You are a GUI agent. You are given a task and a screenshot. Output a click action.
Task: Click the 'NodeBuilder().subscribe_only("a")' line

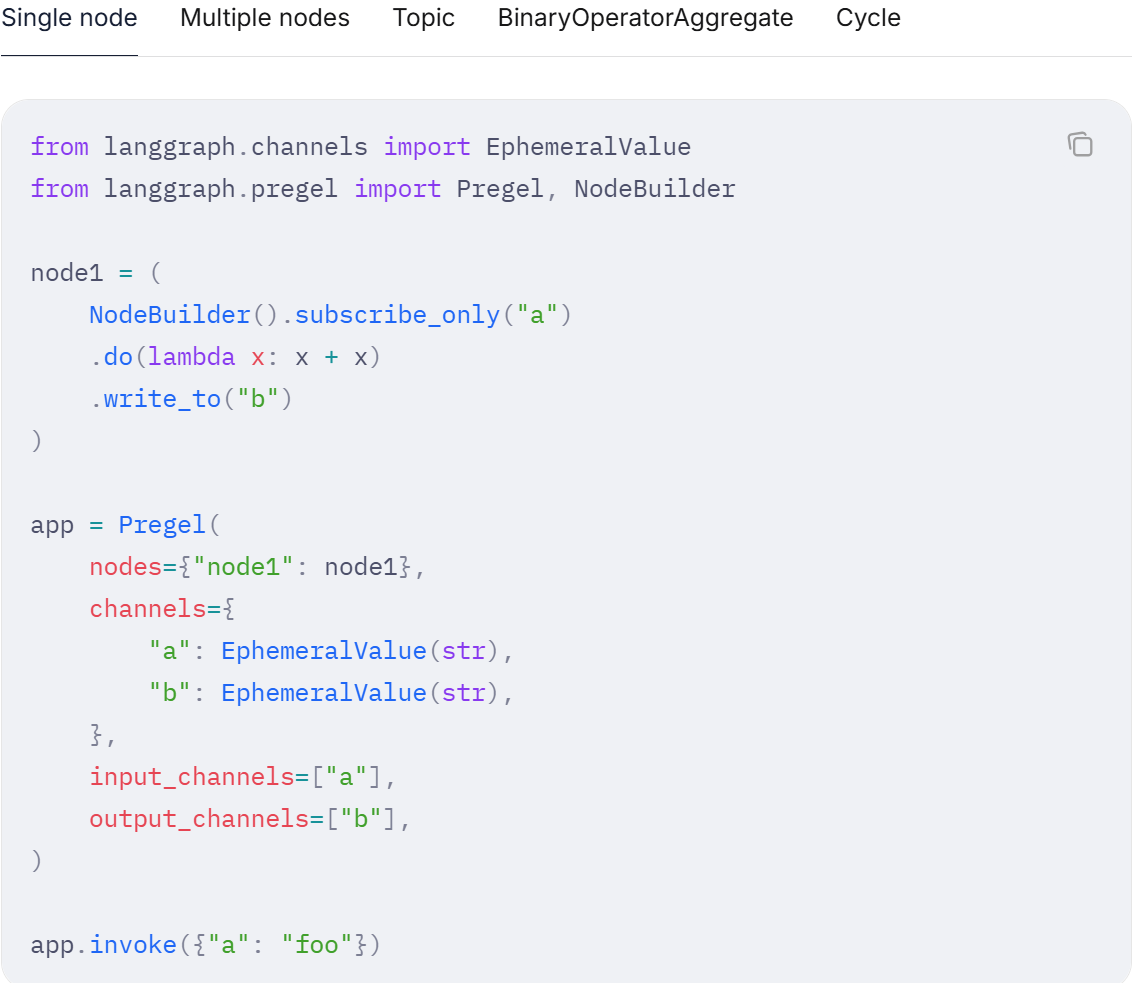tap(330, 315)
